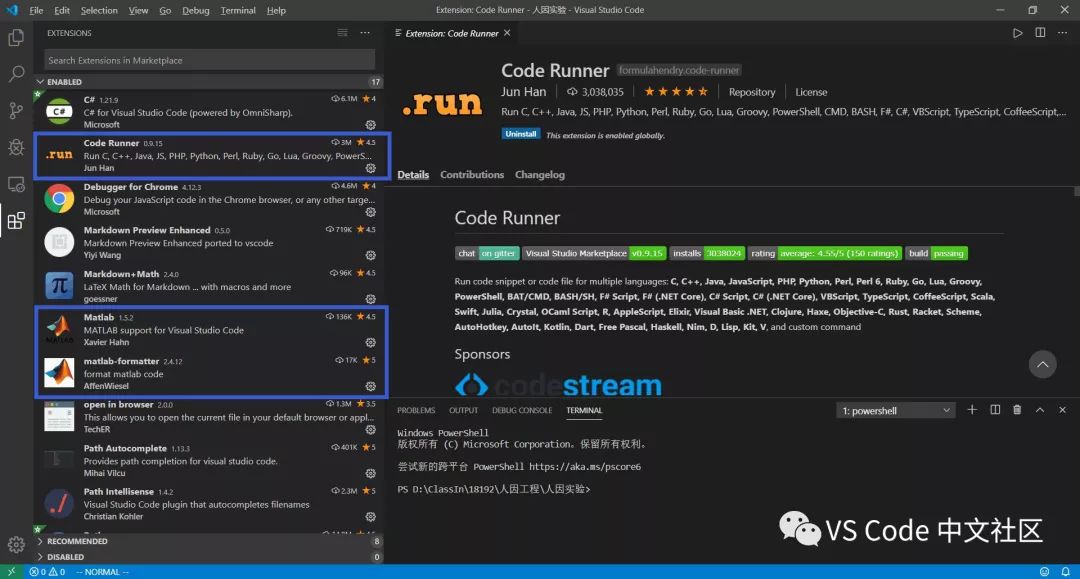The image size is (1080, 579).
Task: Open the Edit menu
Action: 62,10
